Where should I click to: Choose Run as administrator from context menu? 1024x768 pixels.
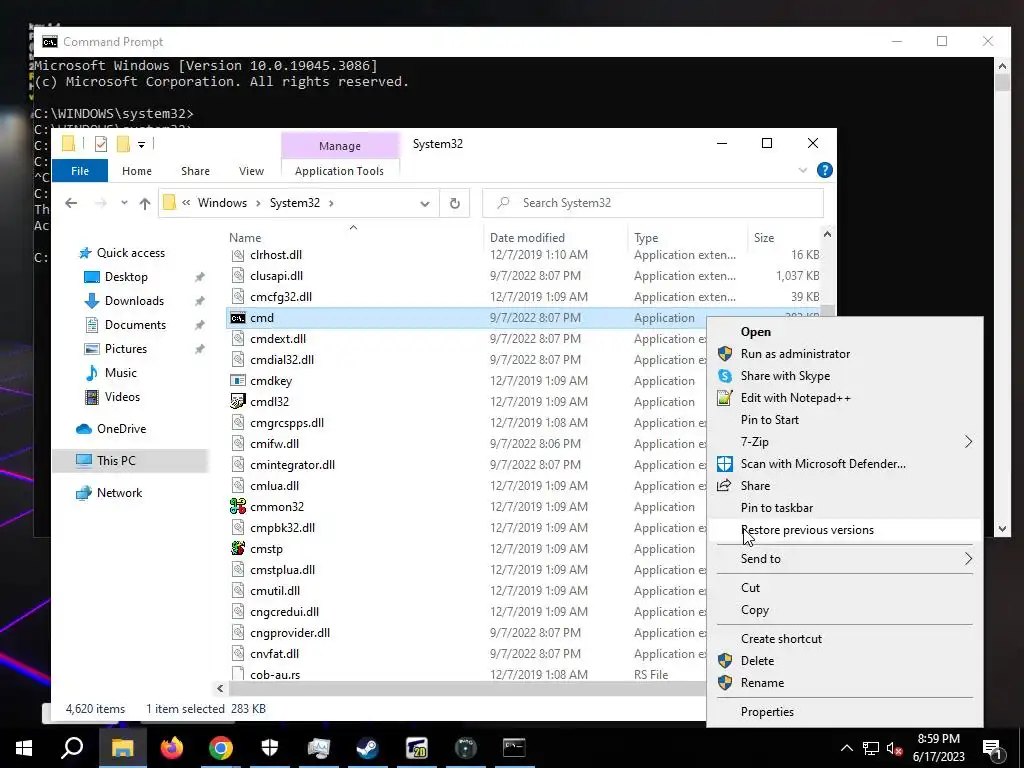795,354
